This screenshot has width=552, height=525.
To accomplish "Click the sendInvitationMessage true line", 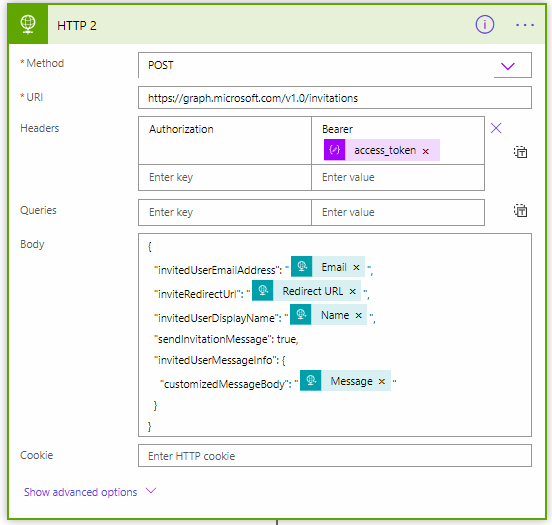I will tap(226, 339).
